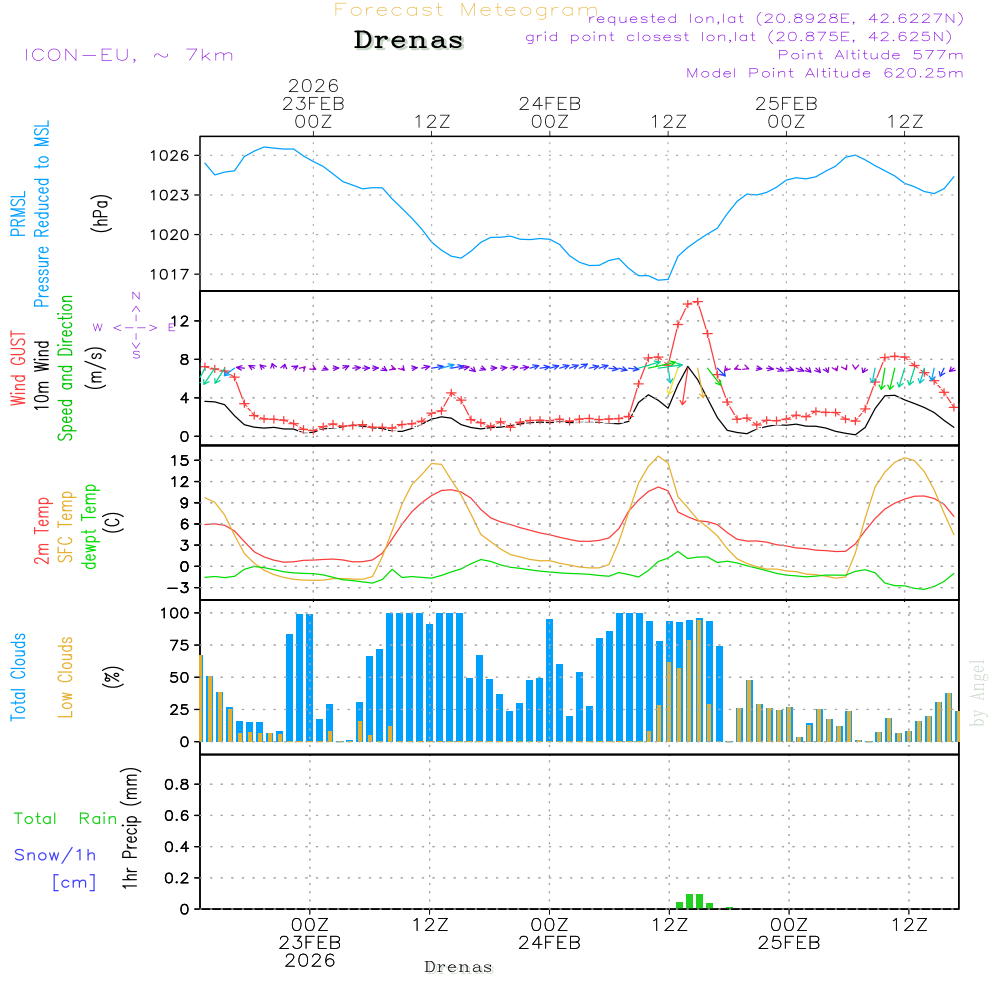The image size is (1000, 1000).
Task: Click the 24FEB 00Z label on top axis
Action: pos(549,112)
